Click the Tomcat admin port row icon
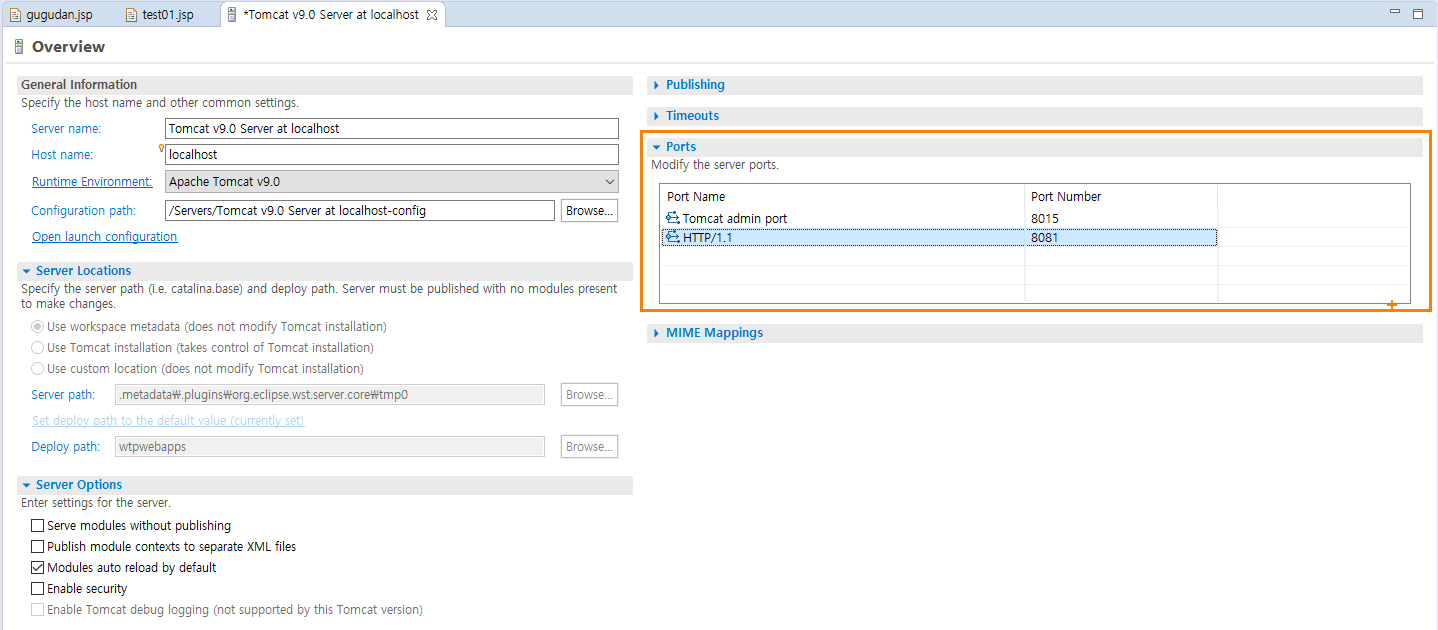Screen dimensions: 1438x630 point(673,218)
